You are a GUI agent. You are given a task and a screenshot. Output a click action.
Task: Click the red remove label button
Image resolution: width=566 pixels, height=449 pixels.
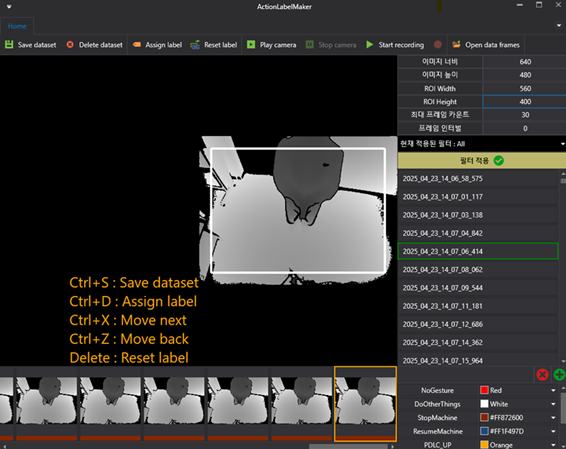tap(542, 375)
